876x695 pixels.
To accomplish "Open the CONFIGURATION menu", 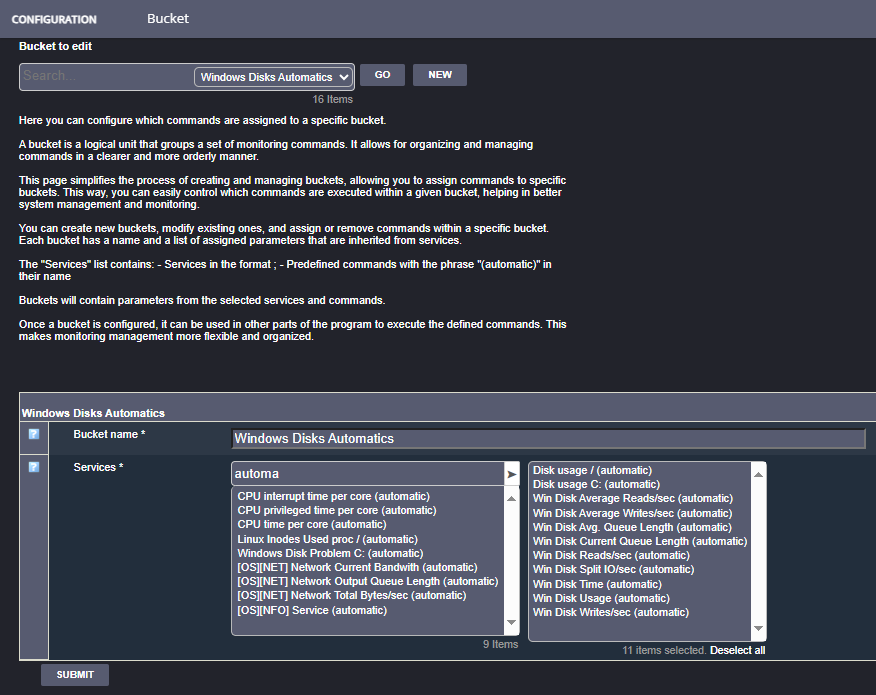I will click(54, 19).
